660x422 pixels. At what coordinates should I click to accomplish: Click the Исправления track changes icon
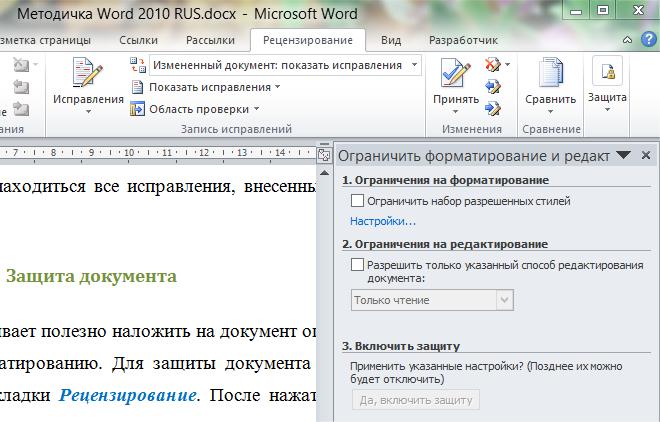click(x=88, y=72)
